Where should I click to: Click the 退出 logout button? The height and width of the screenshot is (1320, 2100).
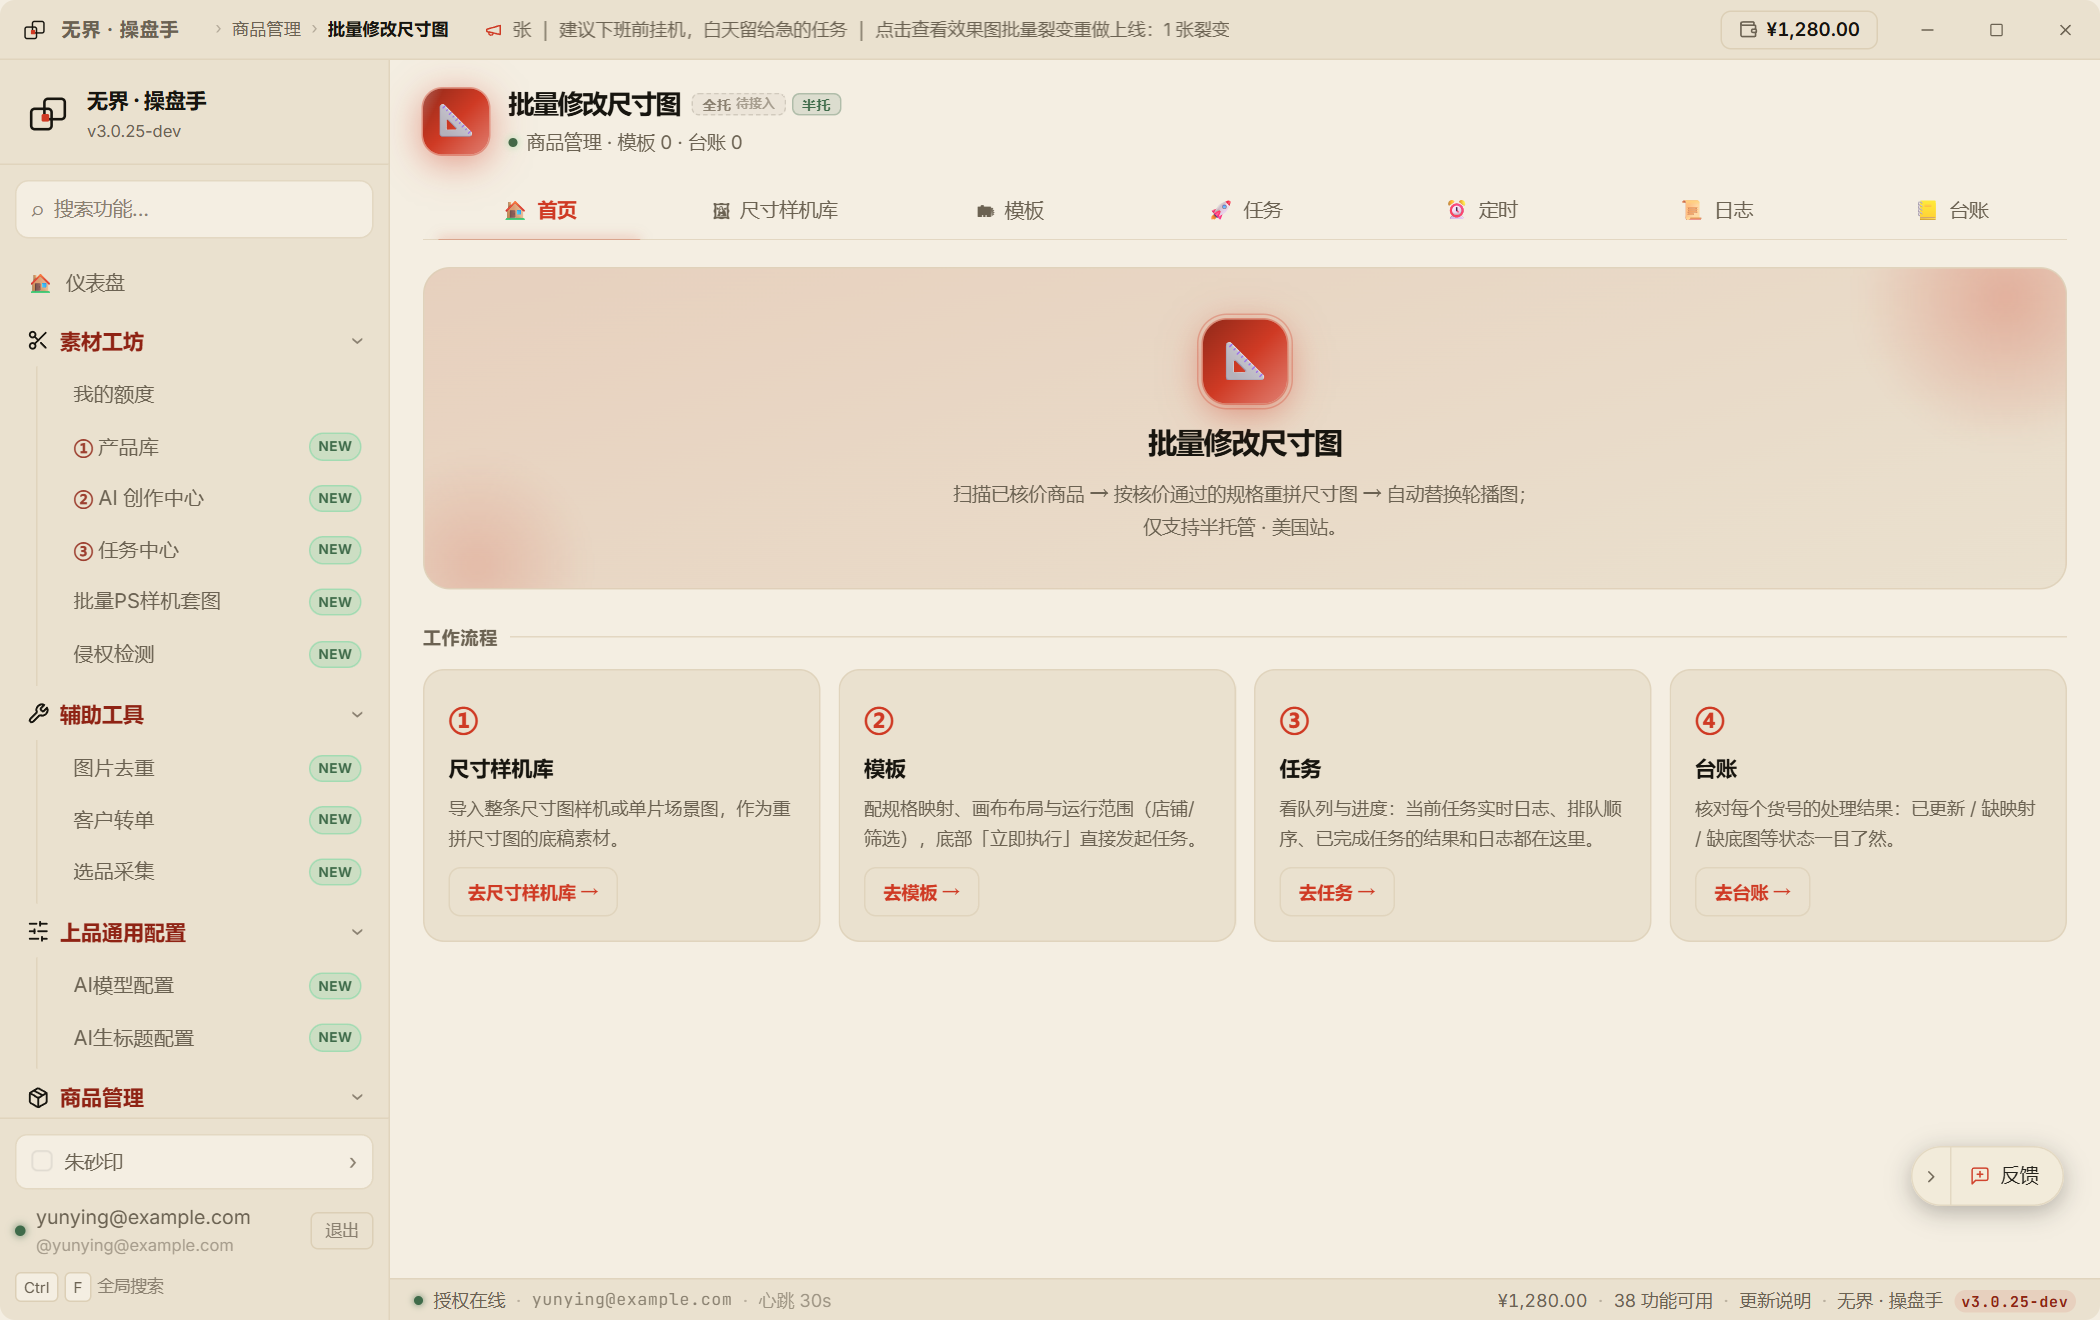coord(342,1230)
